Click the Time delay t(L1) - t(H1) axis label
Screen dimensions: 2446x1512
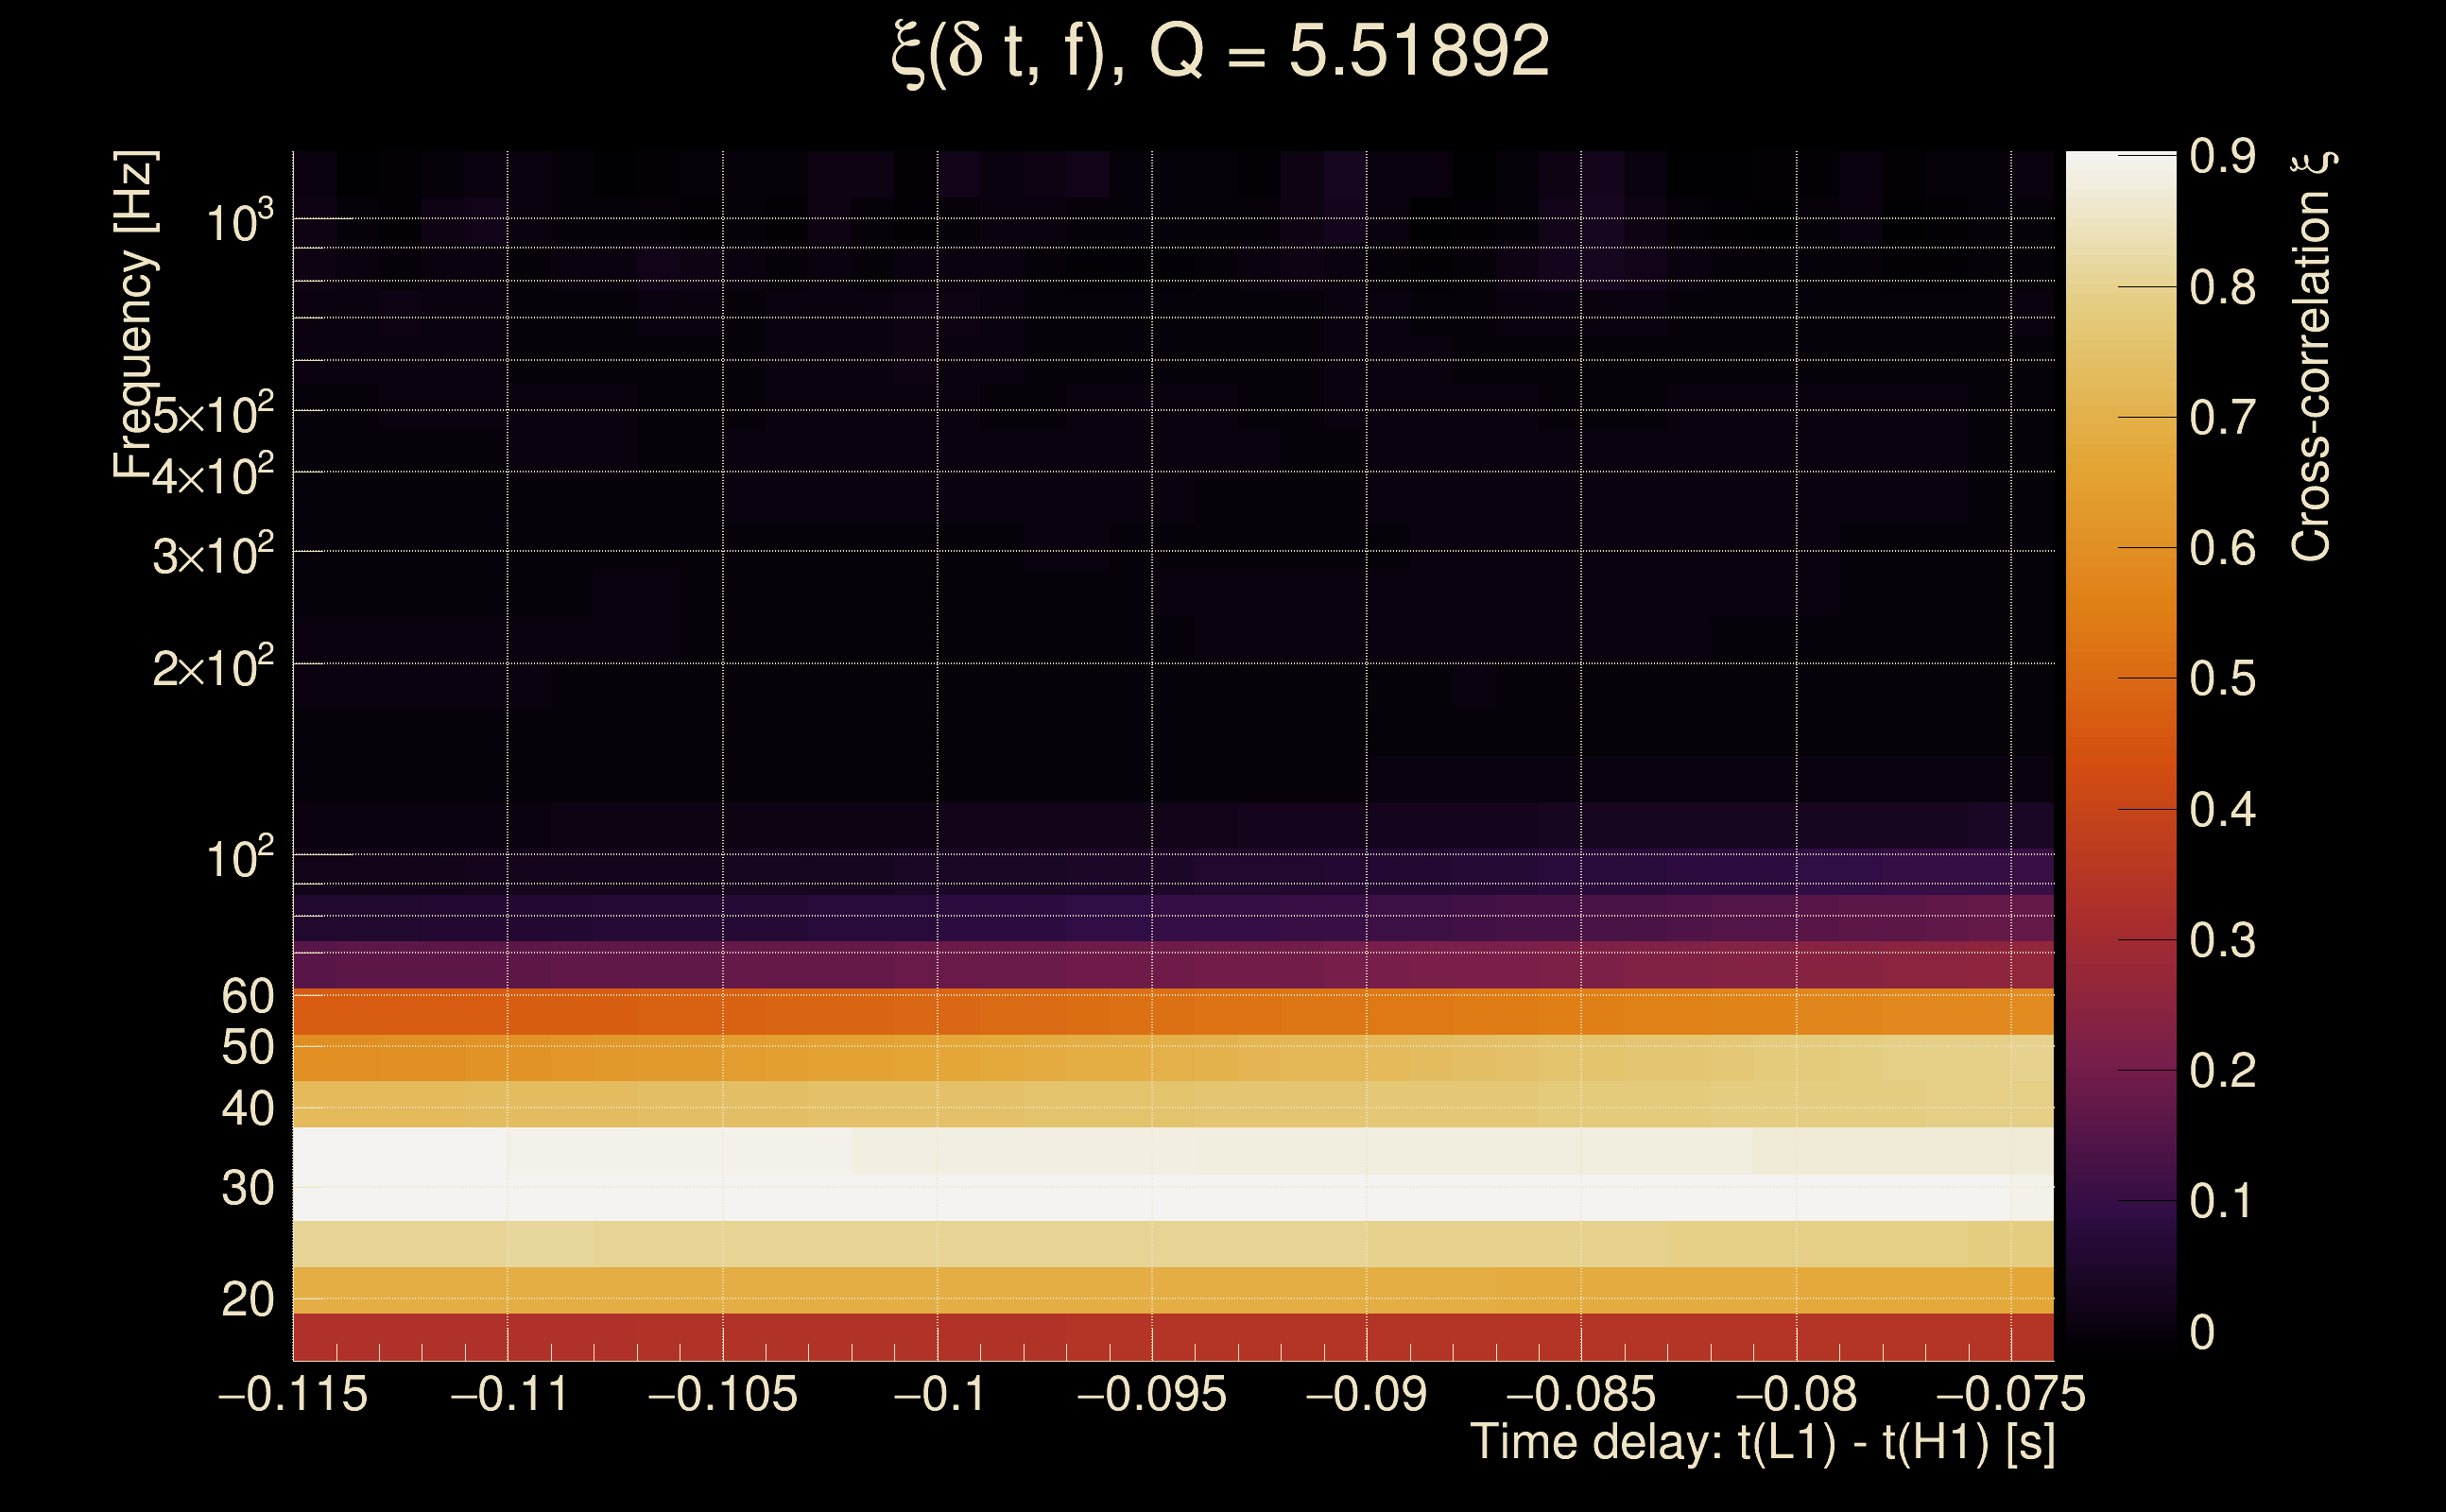point(1762,1443)
